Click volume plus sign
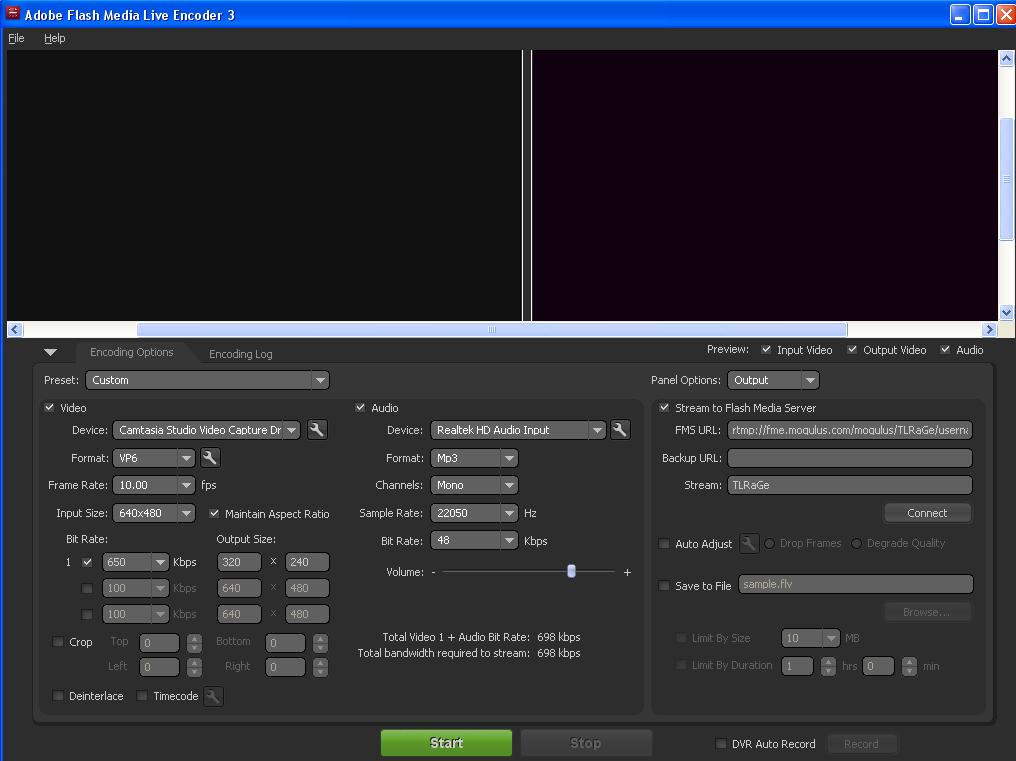Image resolution: width=1016 pixels, height=761 pixels. (627, 572)
